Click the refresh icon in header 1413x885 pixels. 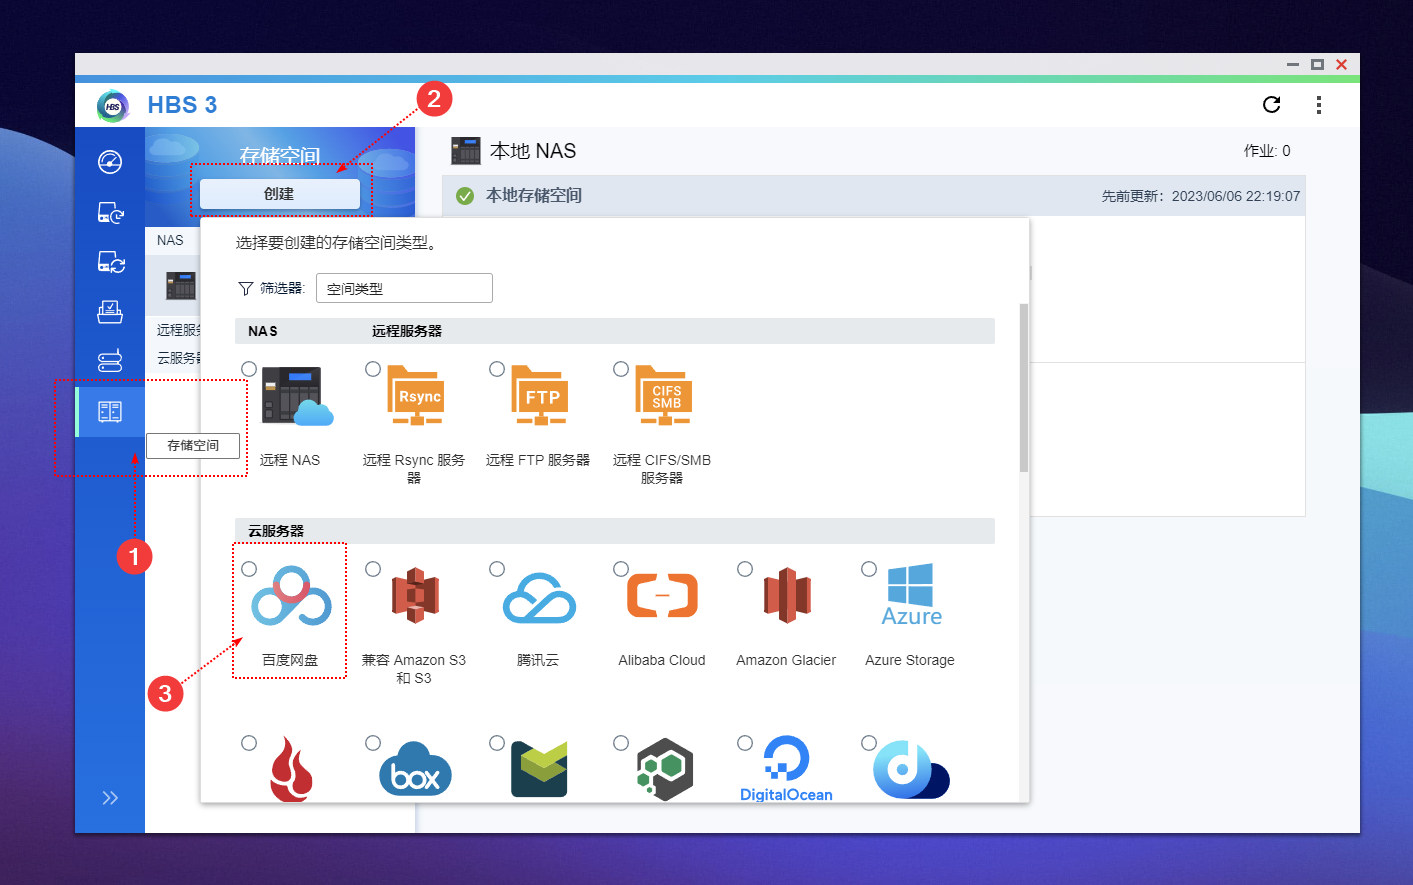point(1271,105)
